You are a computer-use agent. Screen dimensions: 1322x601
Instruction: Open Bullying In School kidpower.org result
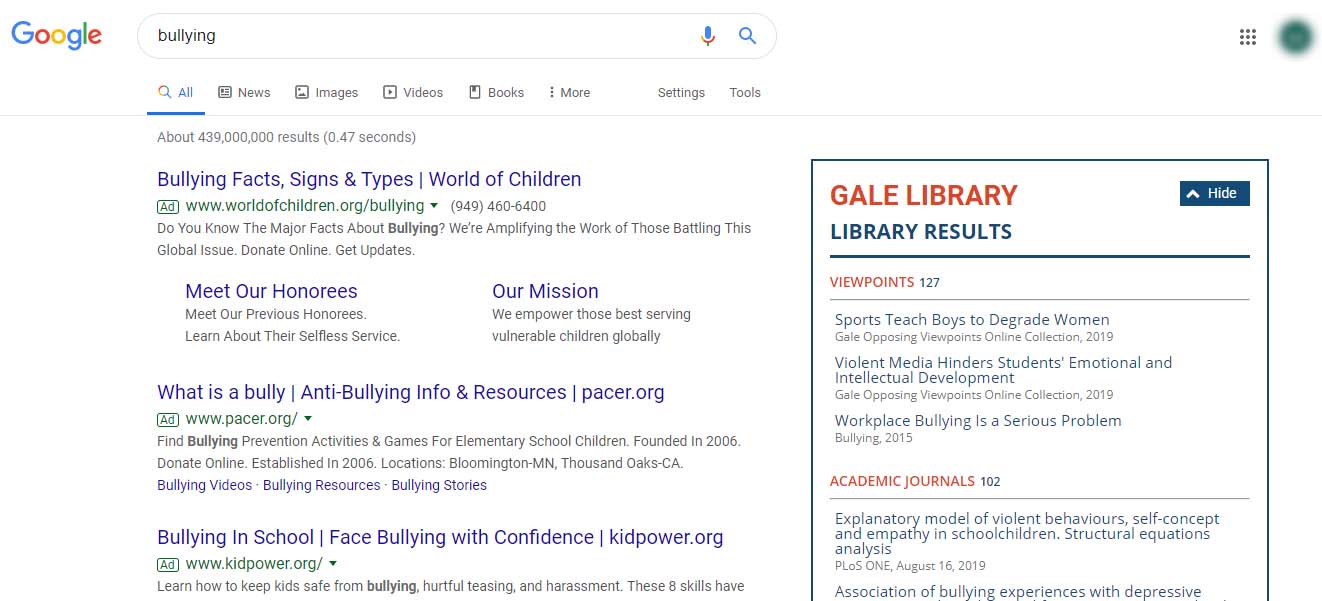[440, 537]
